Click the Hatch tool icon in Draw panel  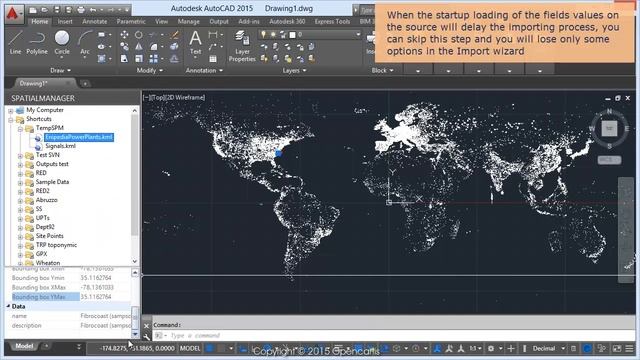101,59
